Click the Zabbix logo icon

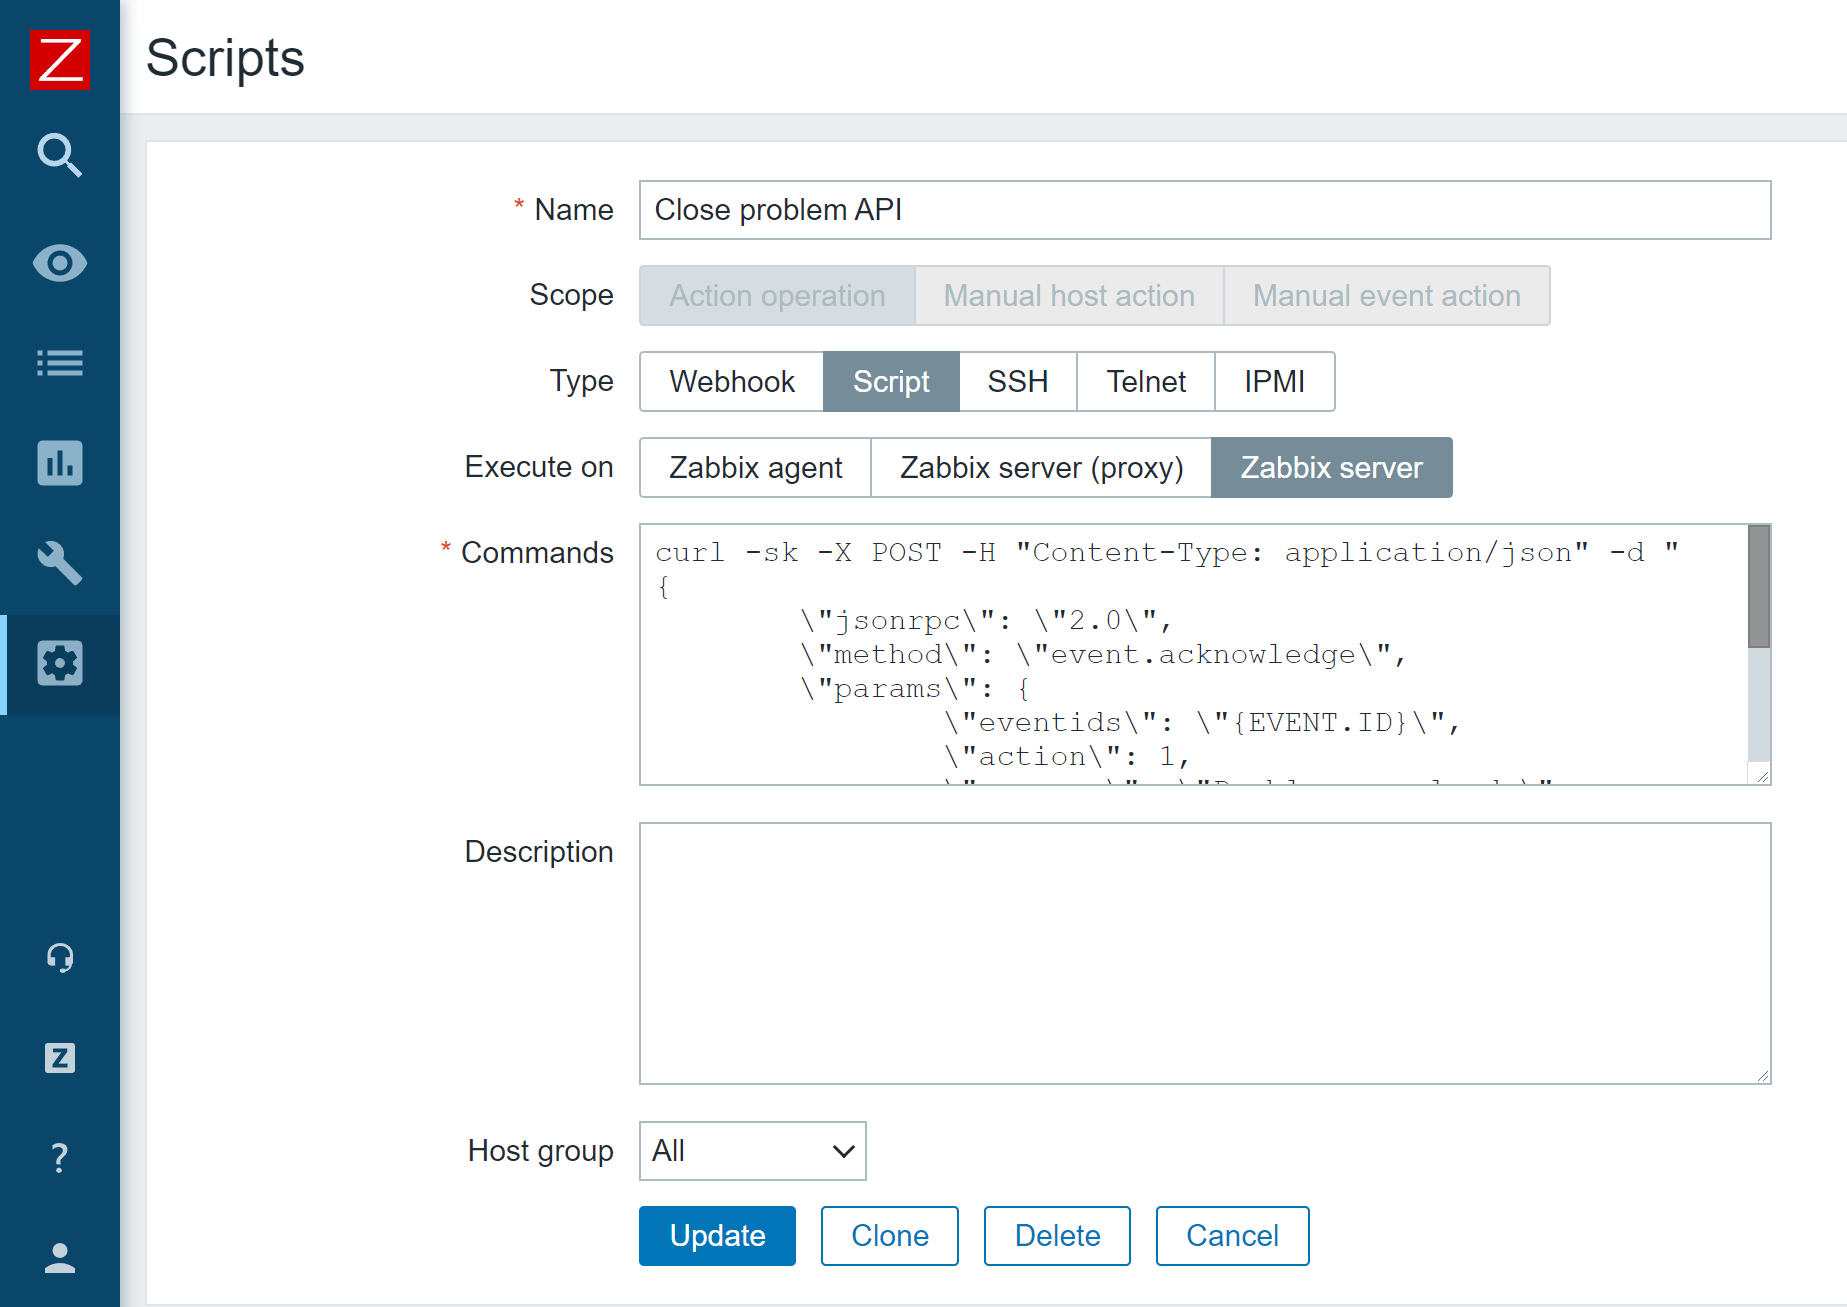tap(60, 59)
